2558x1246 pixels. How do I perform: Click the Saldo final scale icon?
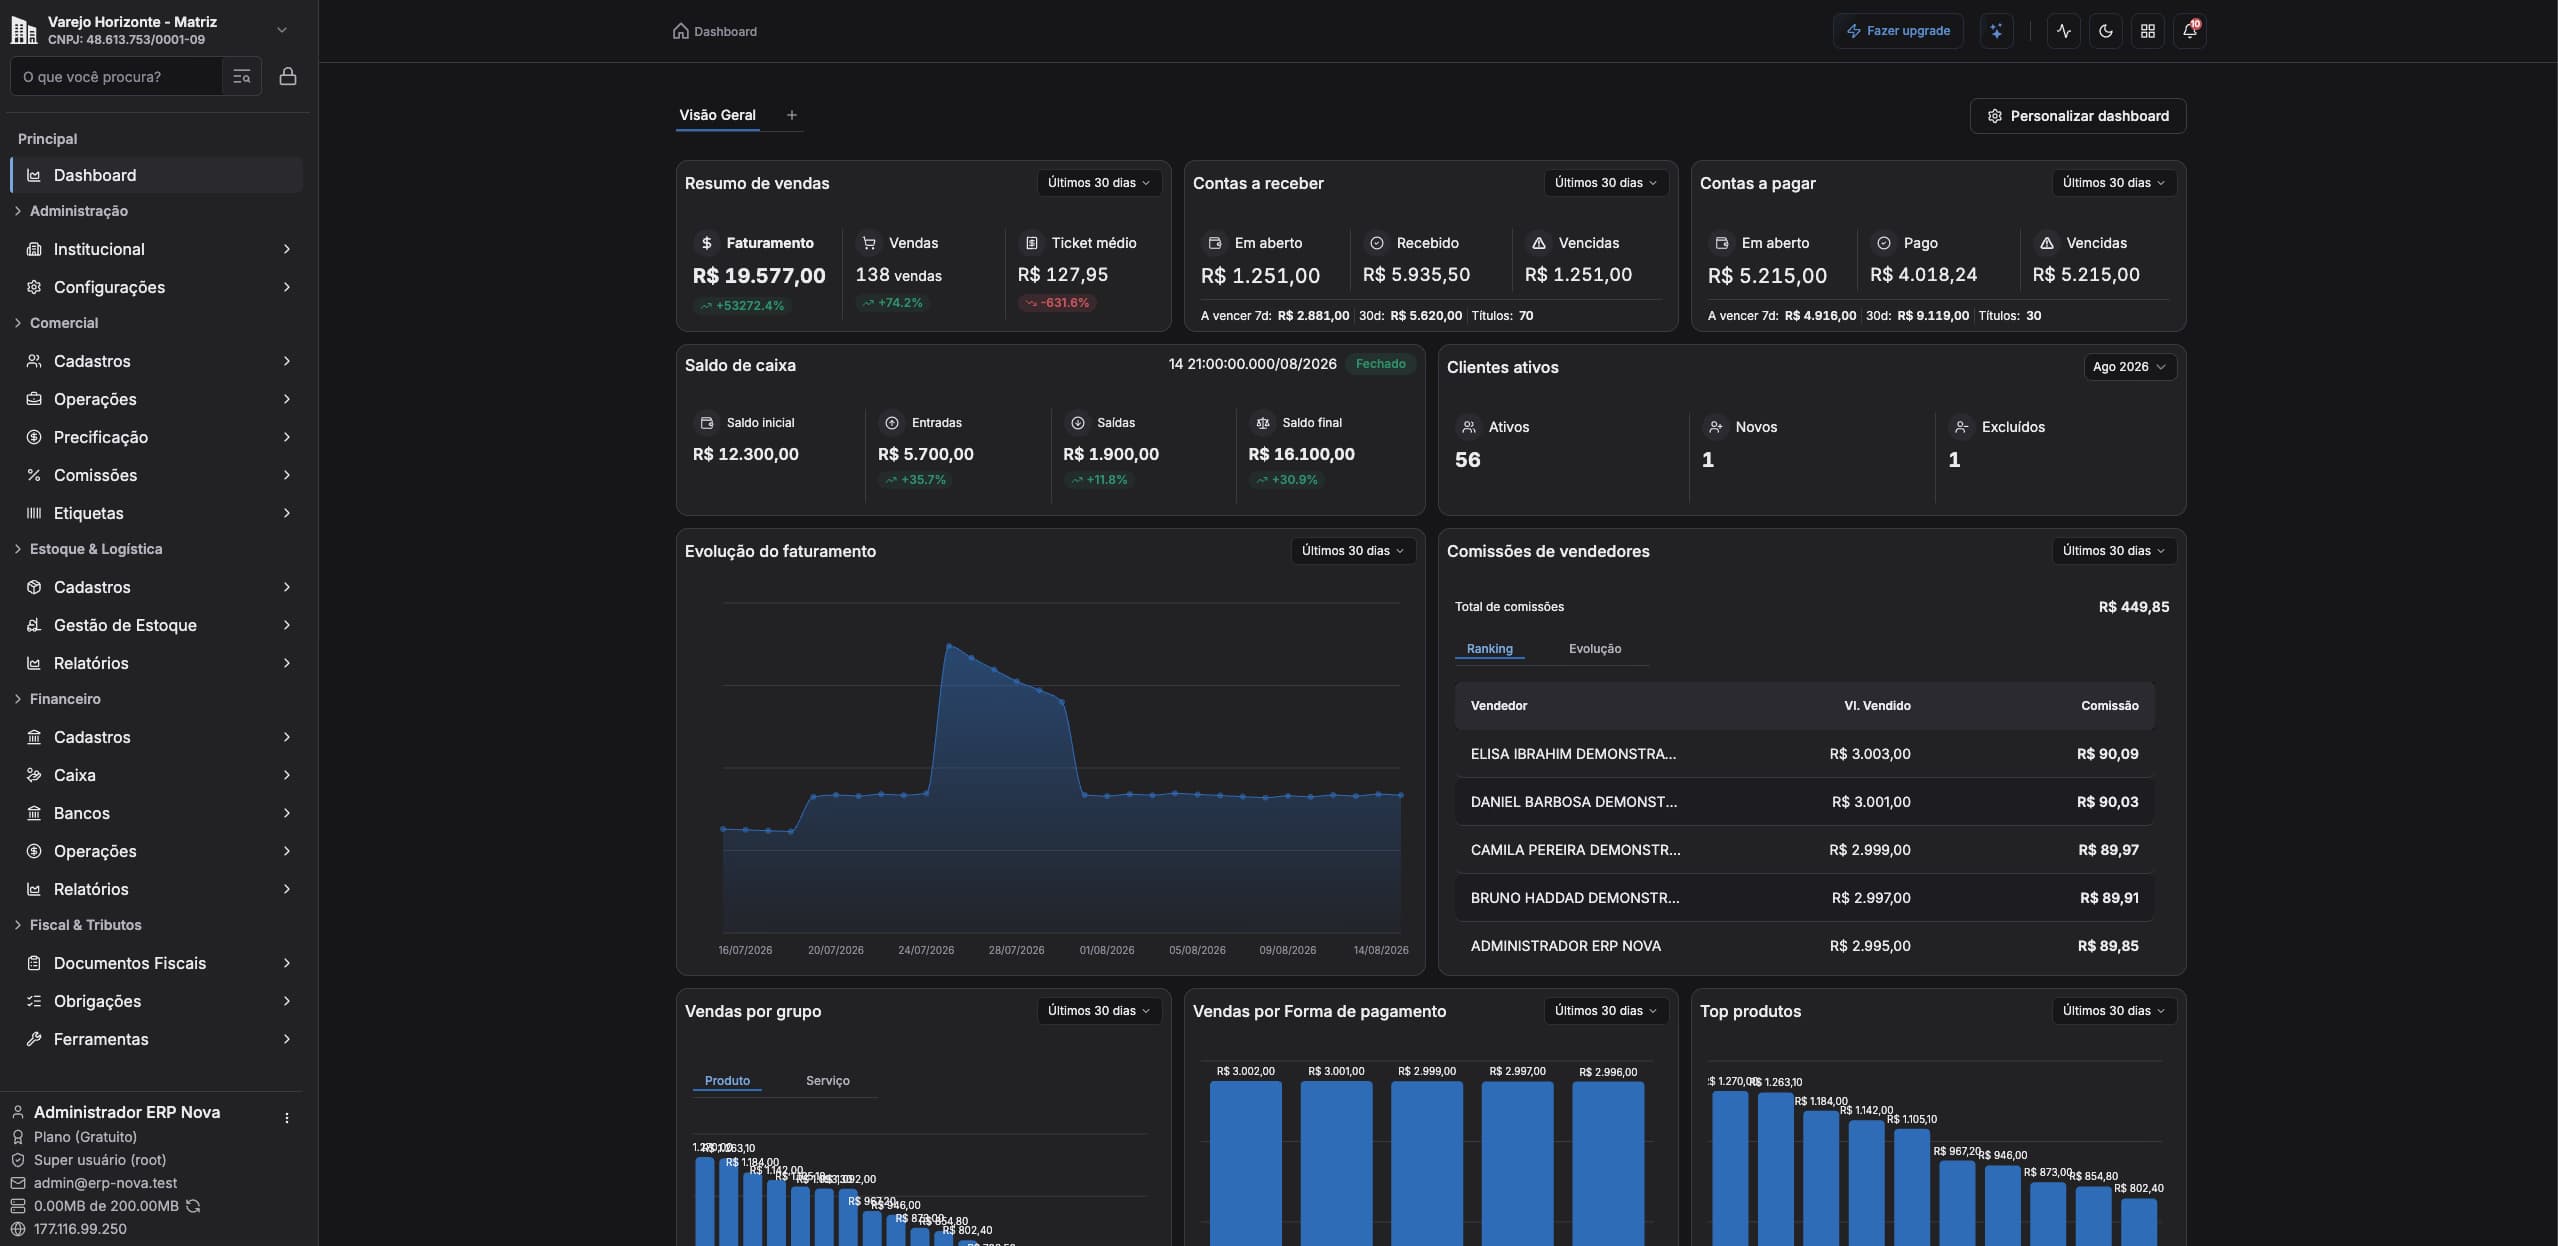pos(1263,423)
